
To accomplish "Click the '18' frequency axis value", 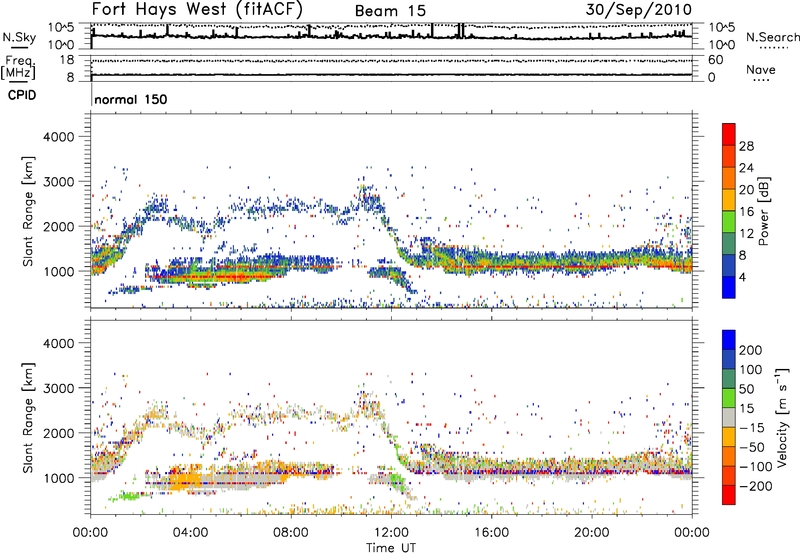I will (x=67, y=60).
